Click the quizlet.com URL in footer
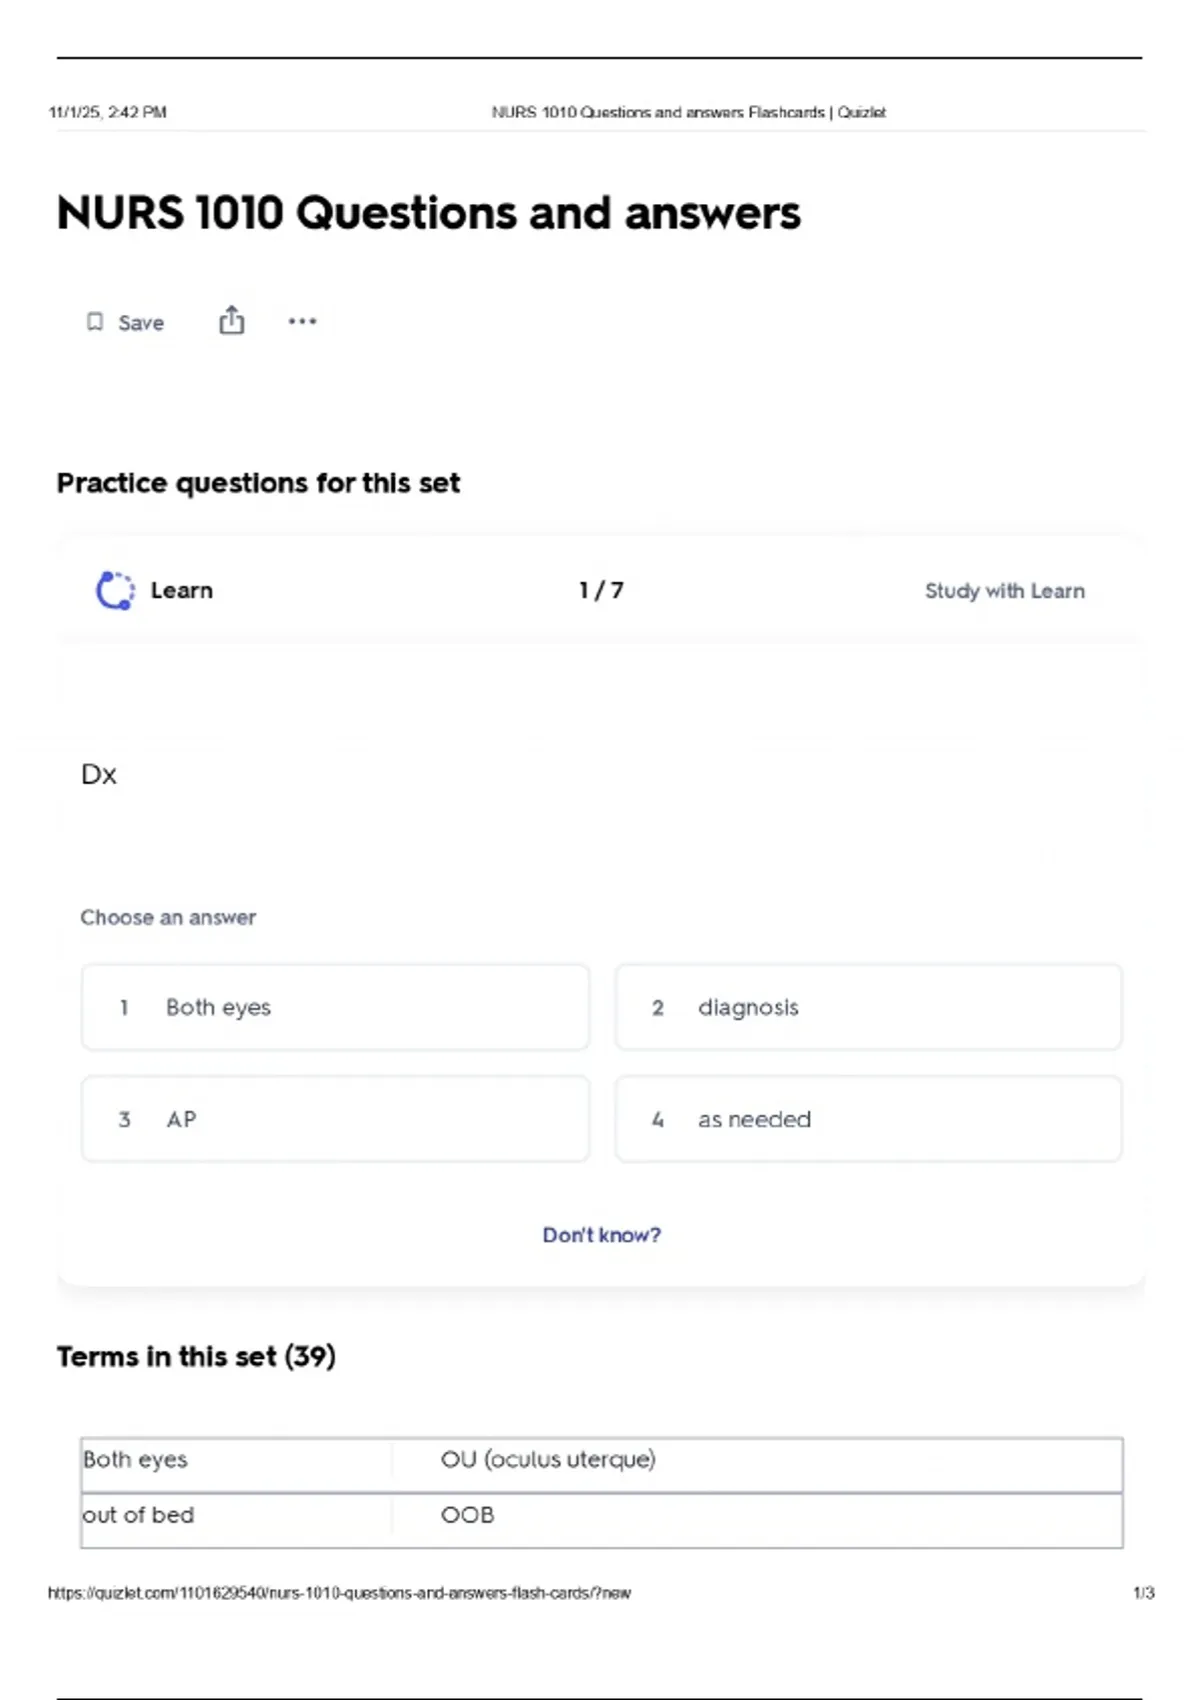 (339, 1593)
